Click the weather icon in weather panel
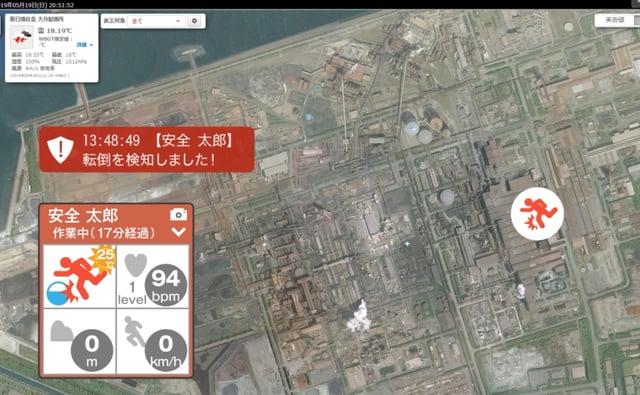640x395 pixels. click(x=21, y=37)
